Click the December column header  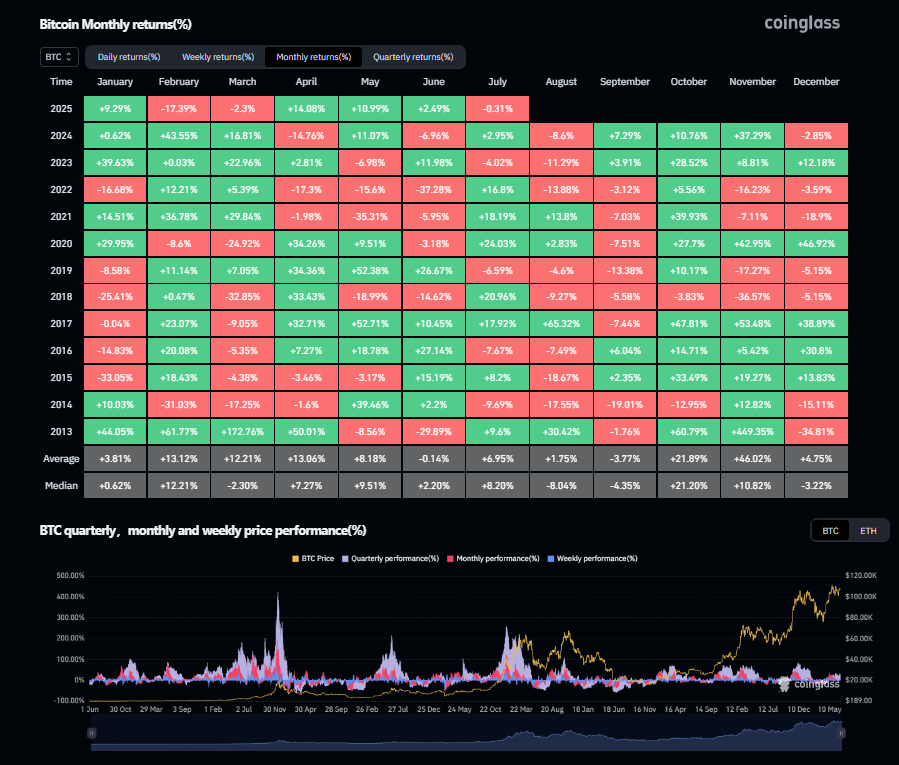(x=818, y=82)
